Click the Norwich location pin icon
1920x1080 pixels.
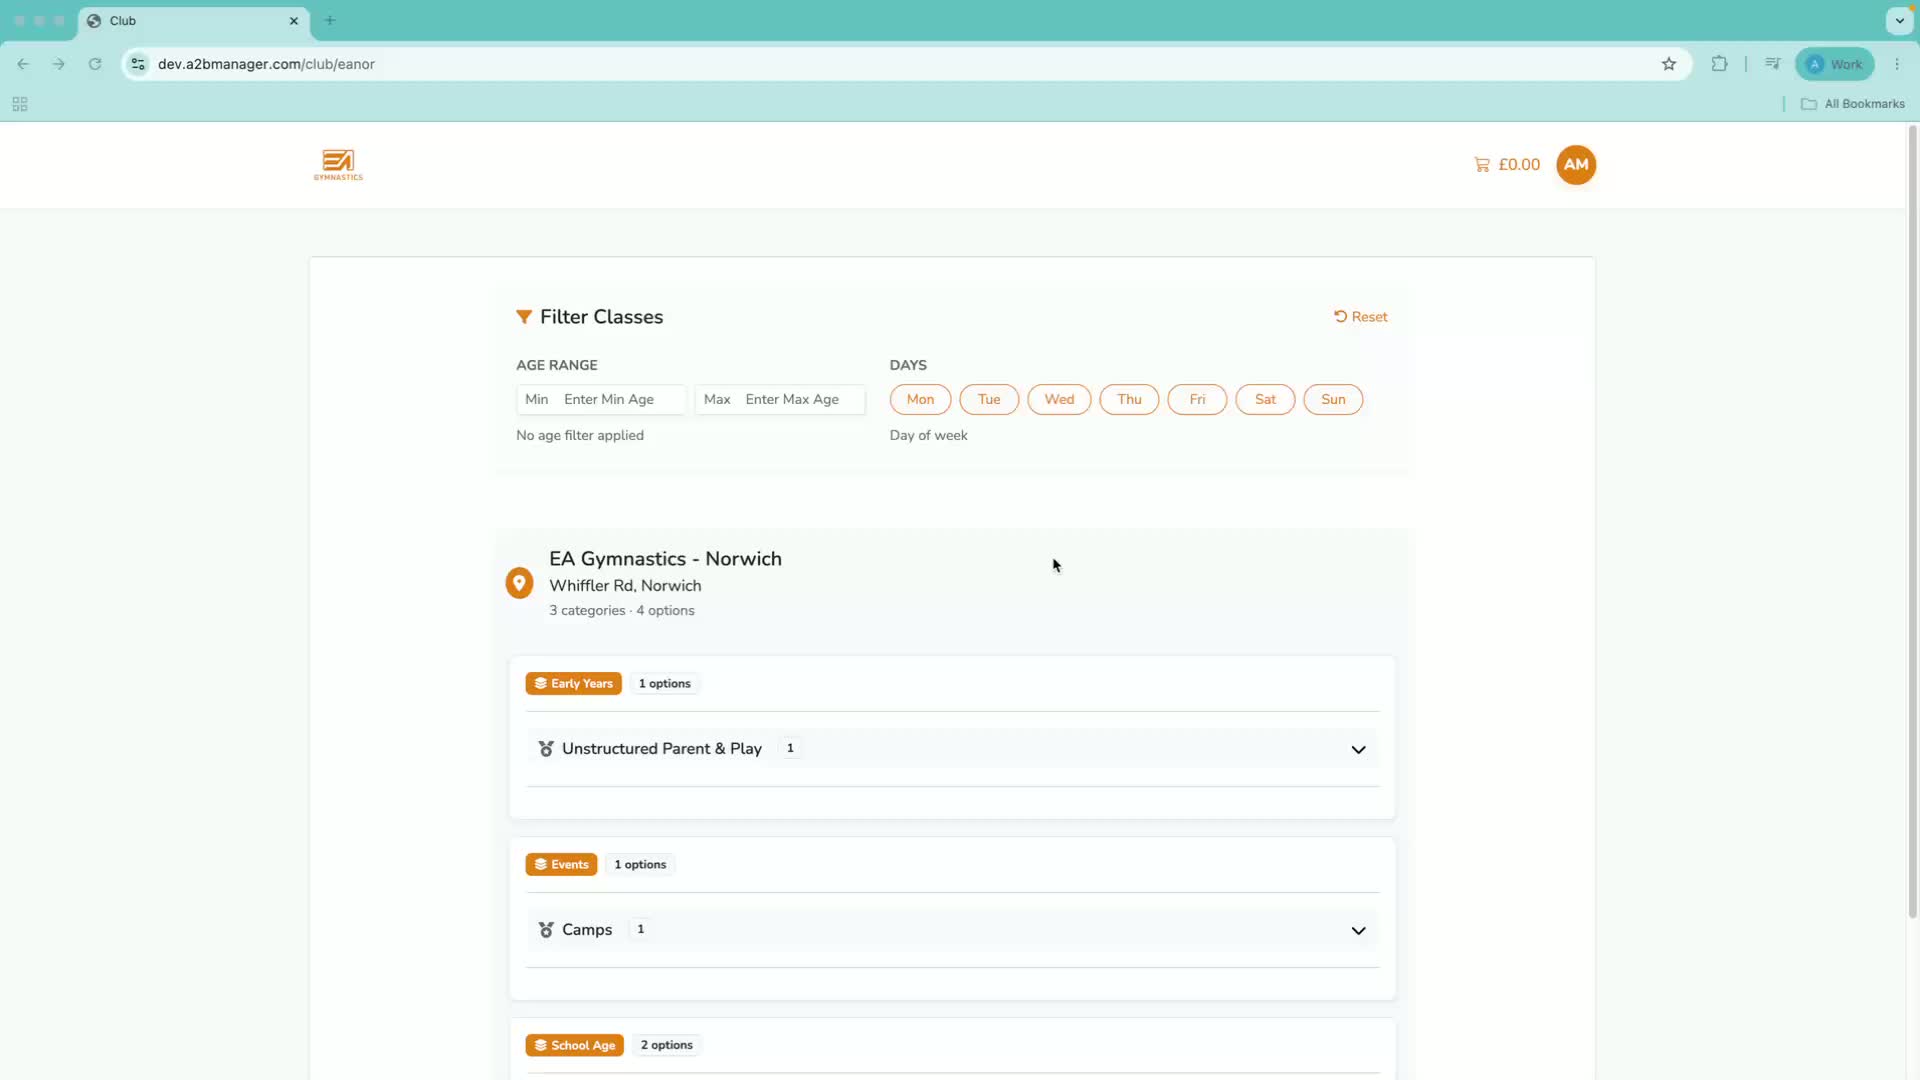click(519, 583)
